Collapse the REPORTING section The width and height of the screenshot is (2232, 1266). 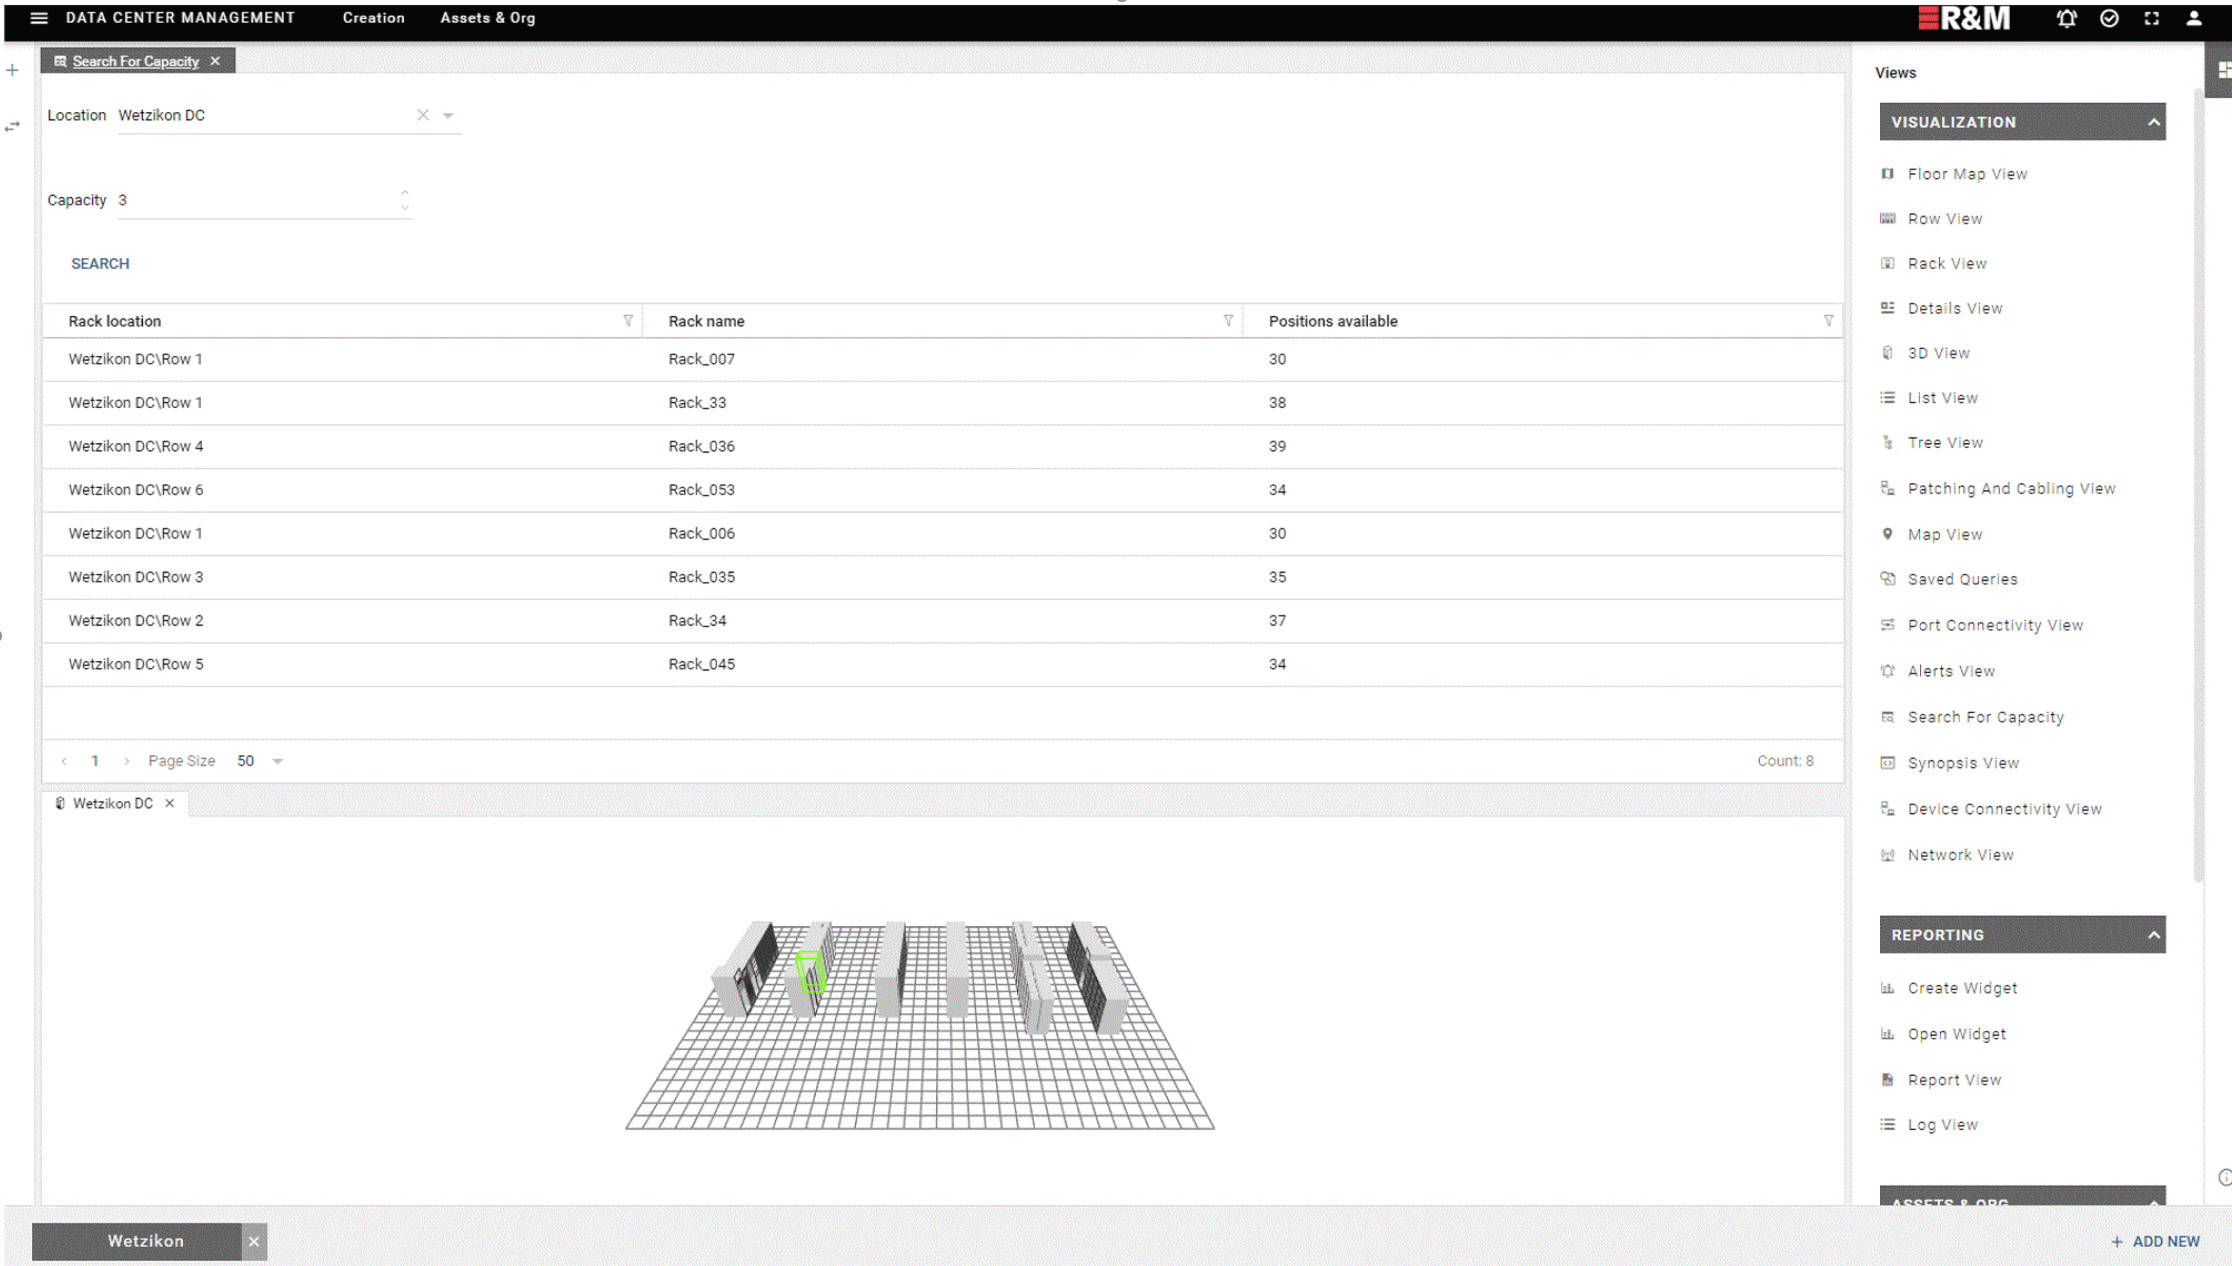click(2153, 935)
